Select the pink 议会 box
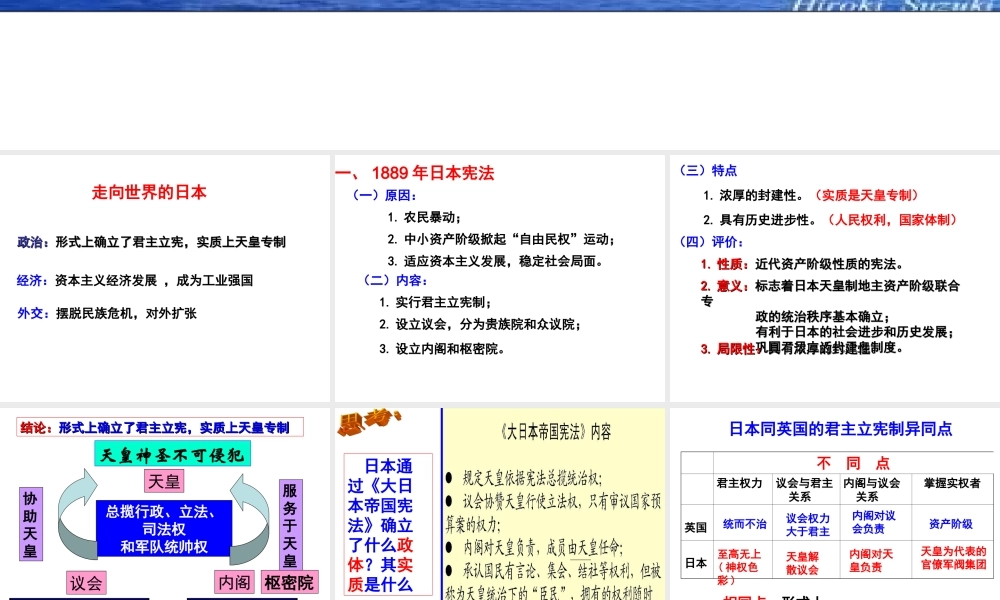The image size is (1000, 600). click(86, 583)
